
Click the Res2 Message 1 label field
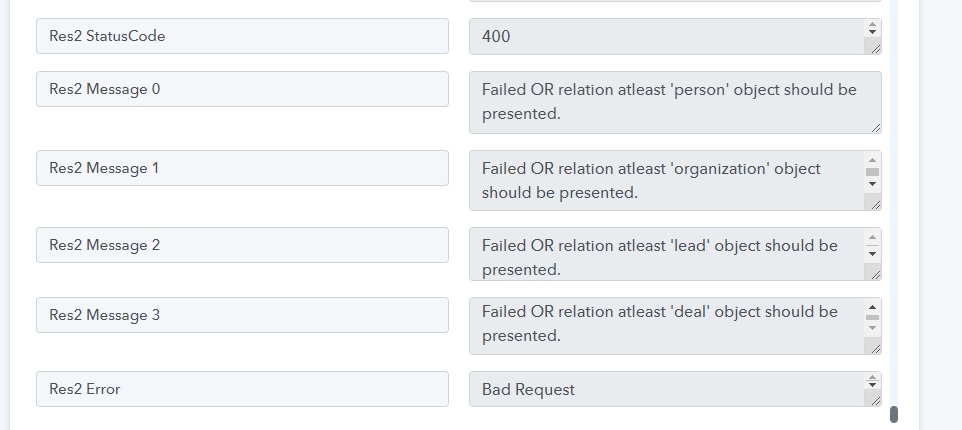(242, 168)
